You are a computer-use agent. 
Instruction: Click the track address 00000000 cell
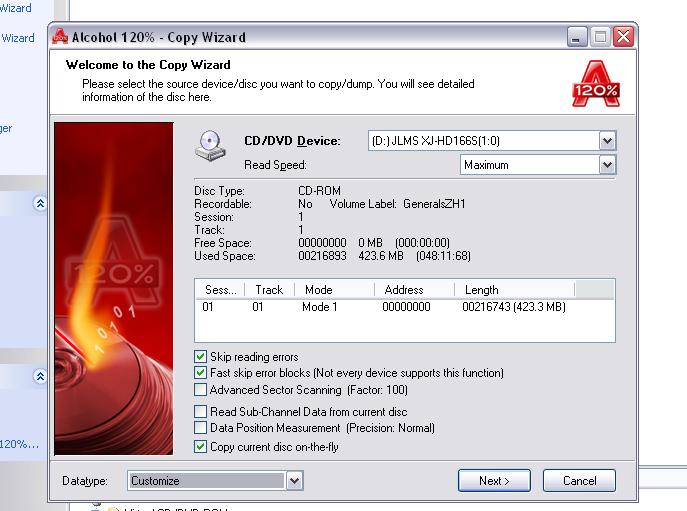(x=406, y=307)
